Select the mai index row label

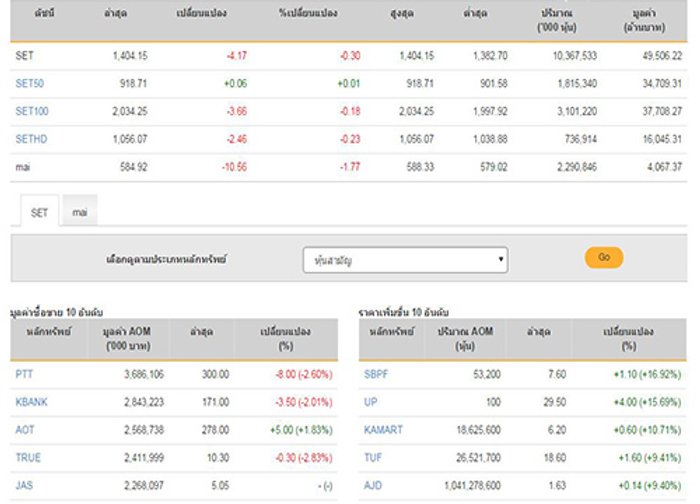coord(23,167)
